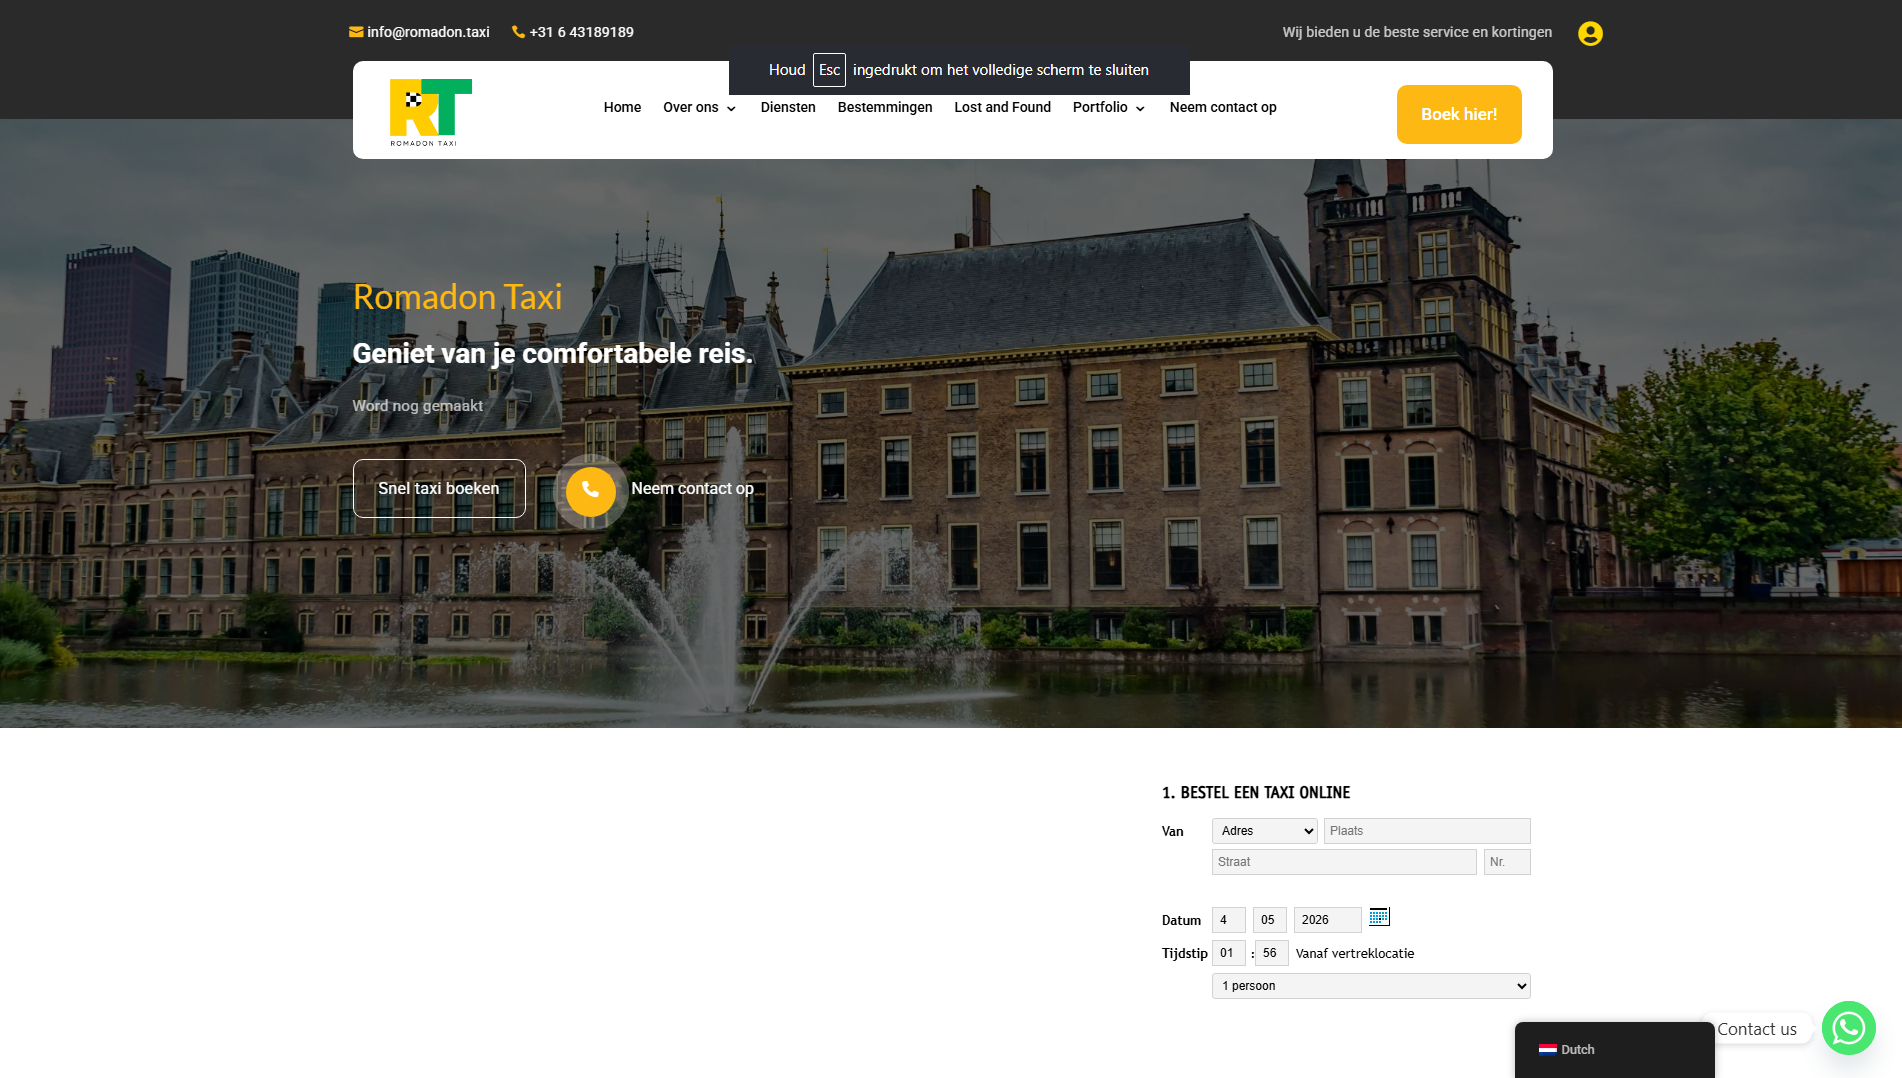The height and width of the screenshot is (1078, 1902).
Task: Open the Lost and Found page
Action: tap(1002, 107)
